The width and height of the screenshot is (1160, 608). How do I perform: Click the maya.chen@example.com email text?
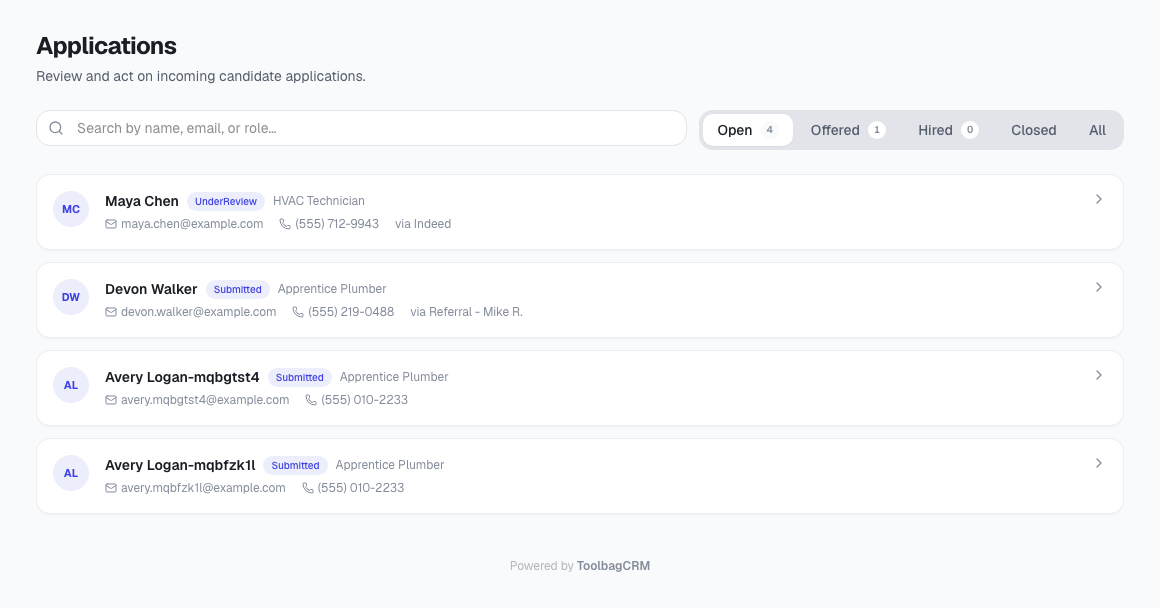[192, 224]
